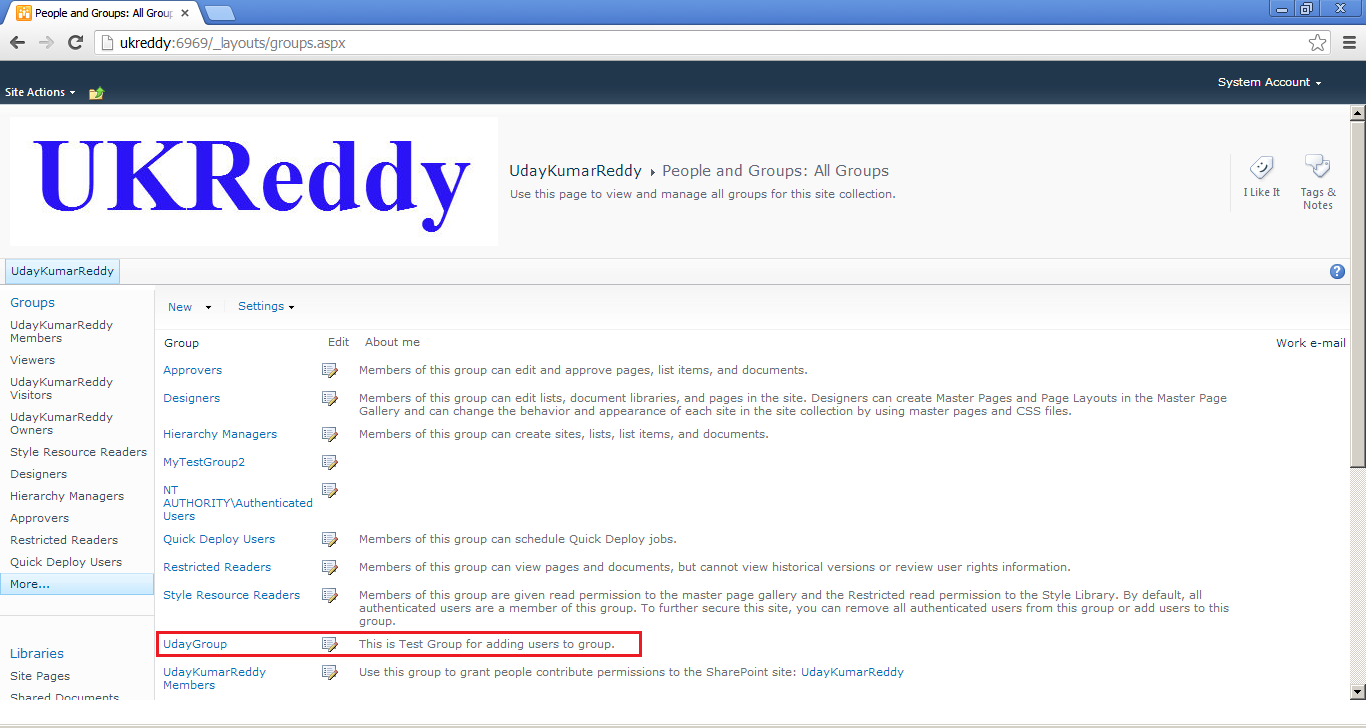This screenshot has height=728, width=1366.
Task: Click the Navigate Up folder icon
Action: point(96,93)
